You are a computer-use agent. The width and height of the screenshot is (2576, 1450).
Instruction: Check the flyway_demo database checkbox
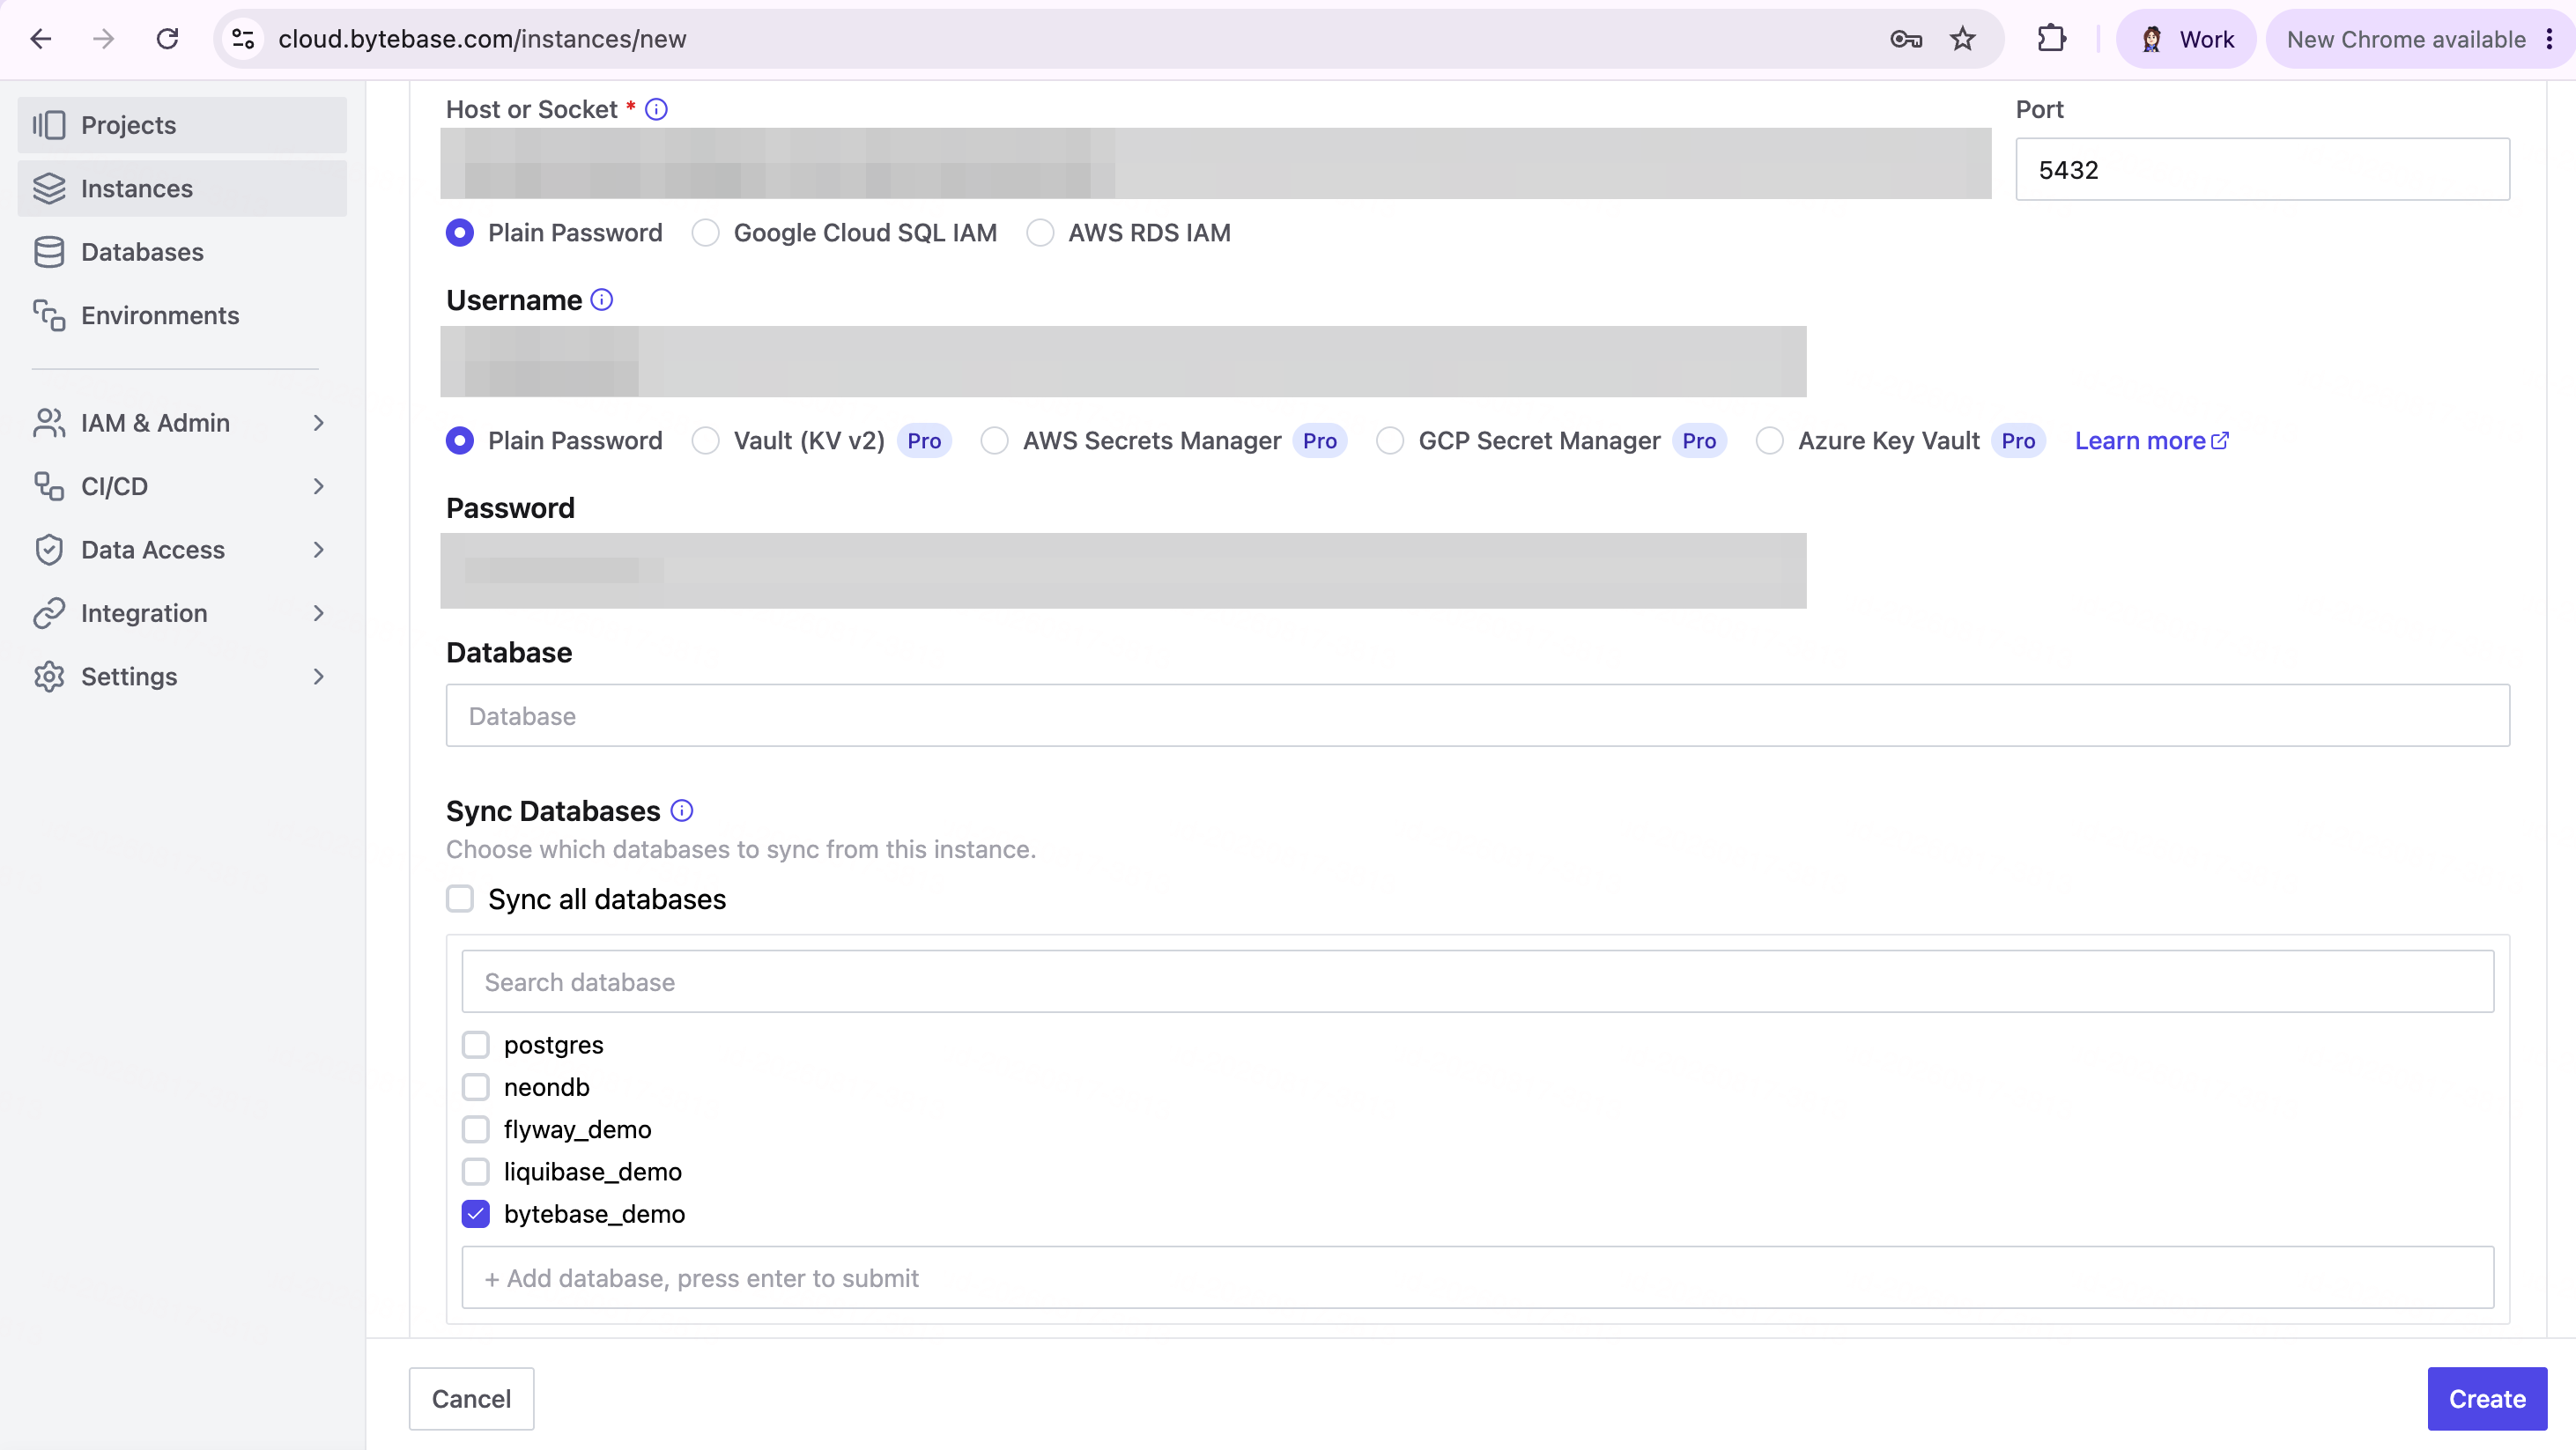(476, 1129)
